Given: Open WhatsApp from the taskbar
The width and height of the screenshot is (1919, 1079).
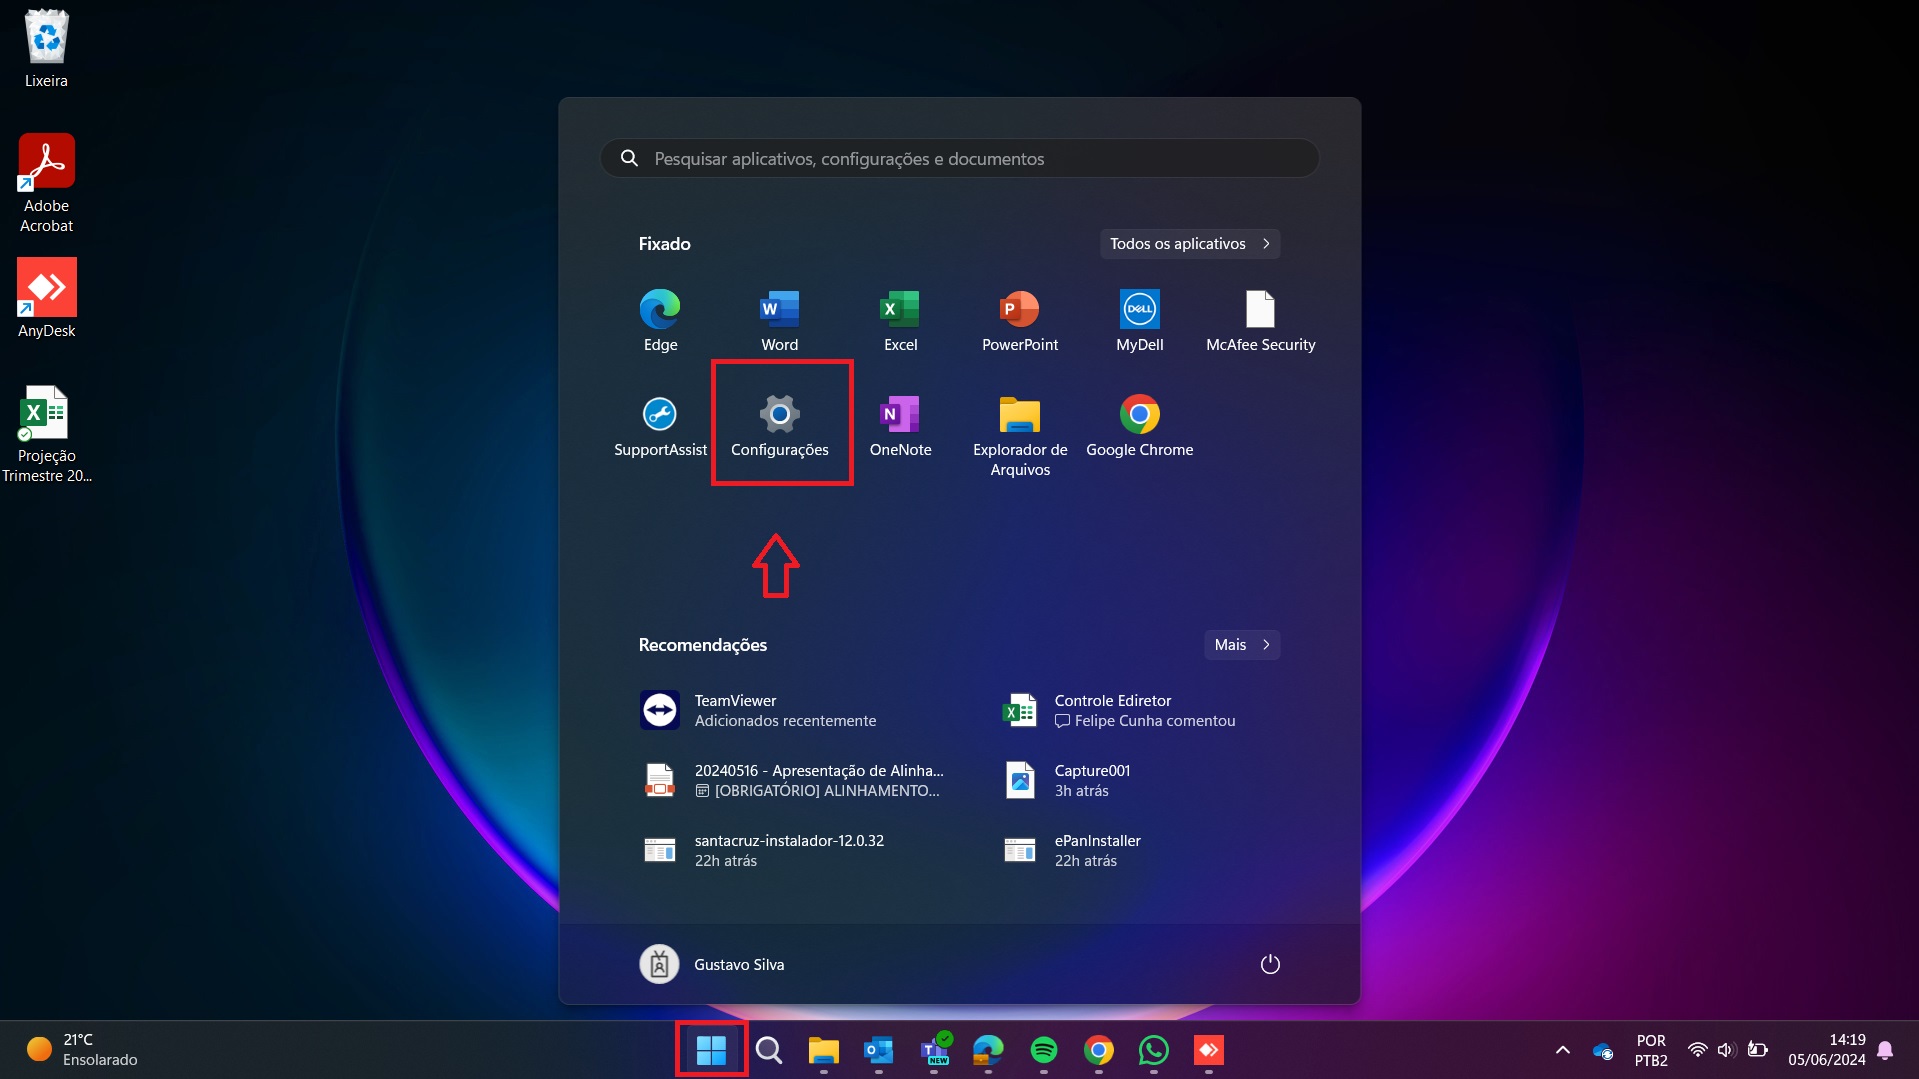Looking at the screenshot, I should tap(1153, 1050).
